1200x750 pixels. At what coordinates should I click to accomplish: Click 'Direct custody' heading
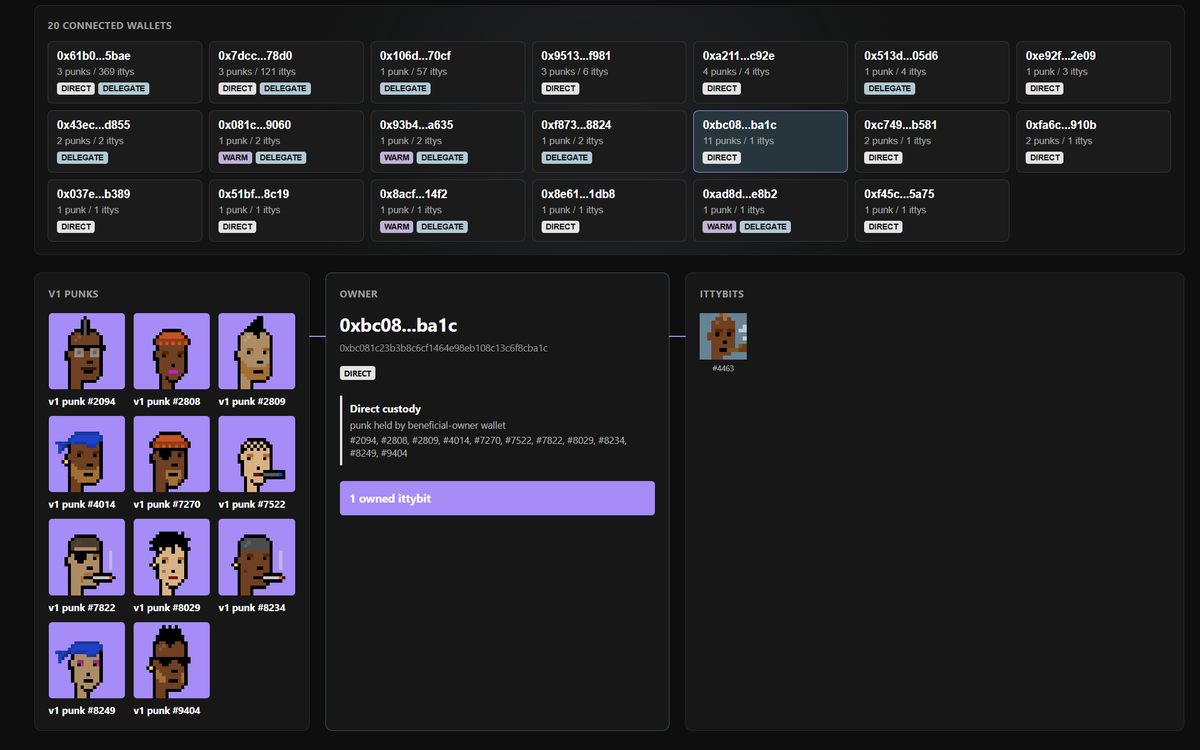(385, 409)
